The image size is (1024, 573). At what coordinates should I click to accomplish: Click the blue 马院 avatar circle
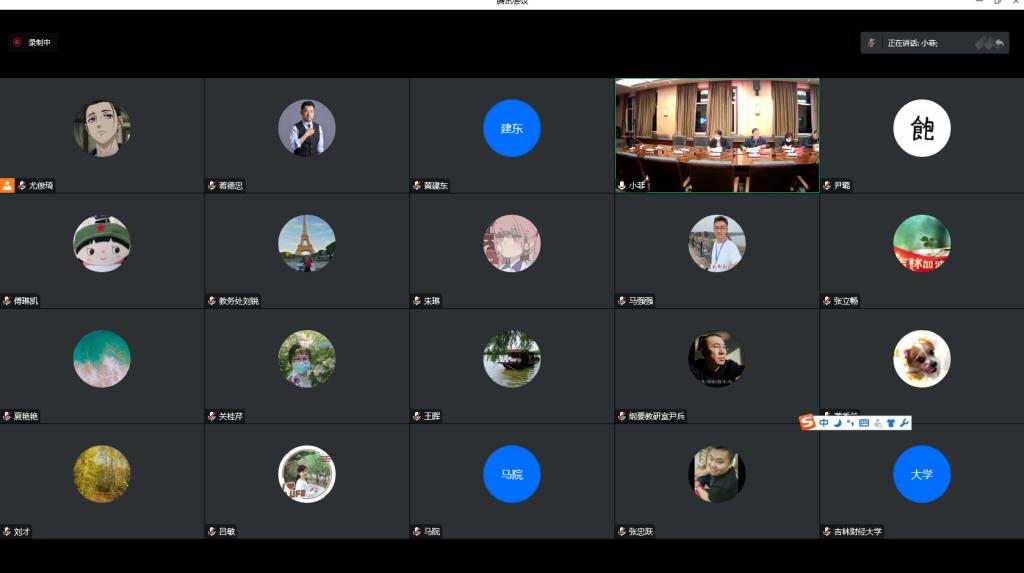coord(511,474)
